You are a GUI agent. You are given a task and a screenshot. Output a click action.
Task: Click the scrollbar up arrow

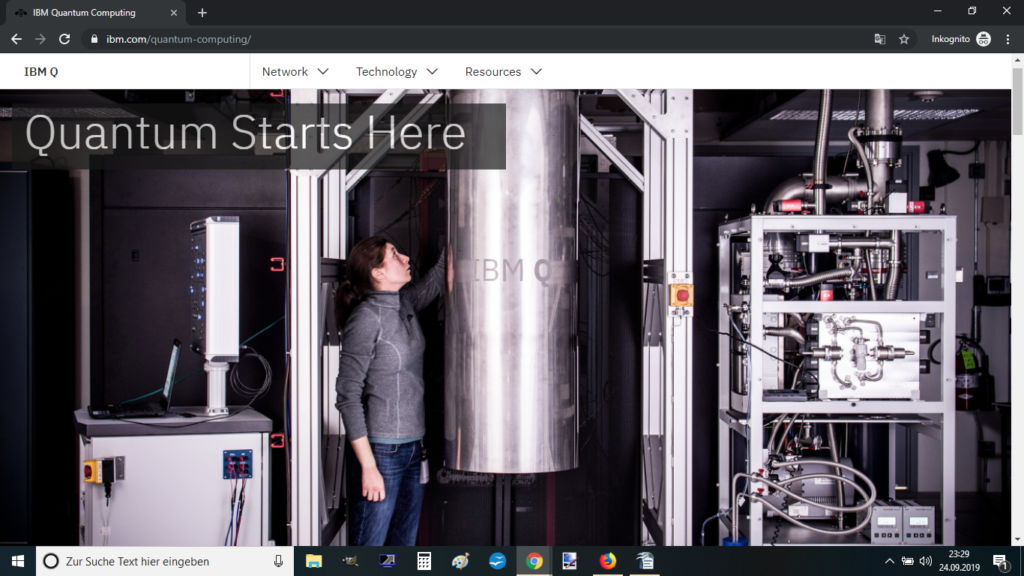1017,60
